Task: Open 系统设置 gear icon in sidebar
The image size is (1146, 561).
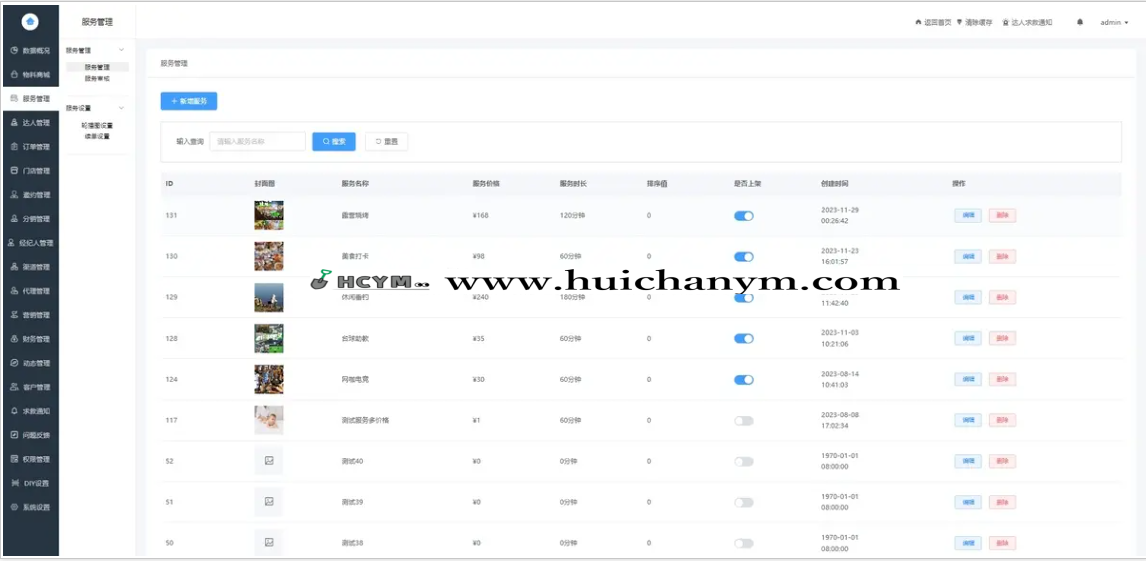Action: click(14, 507)
